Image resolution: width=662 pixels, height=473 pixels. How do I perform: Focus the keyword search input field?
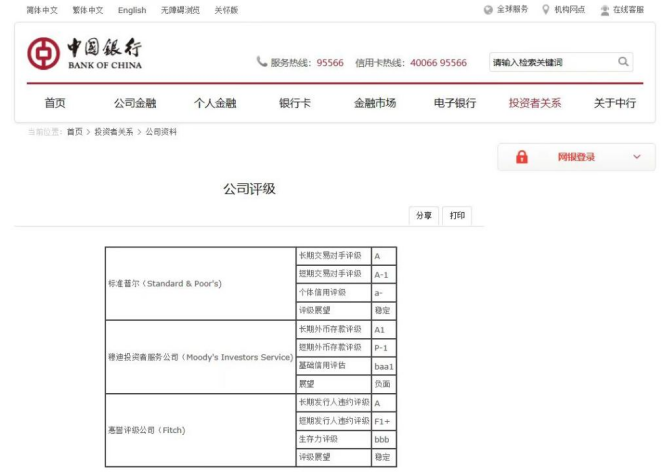click(550, 62)
